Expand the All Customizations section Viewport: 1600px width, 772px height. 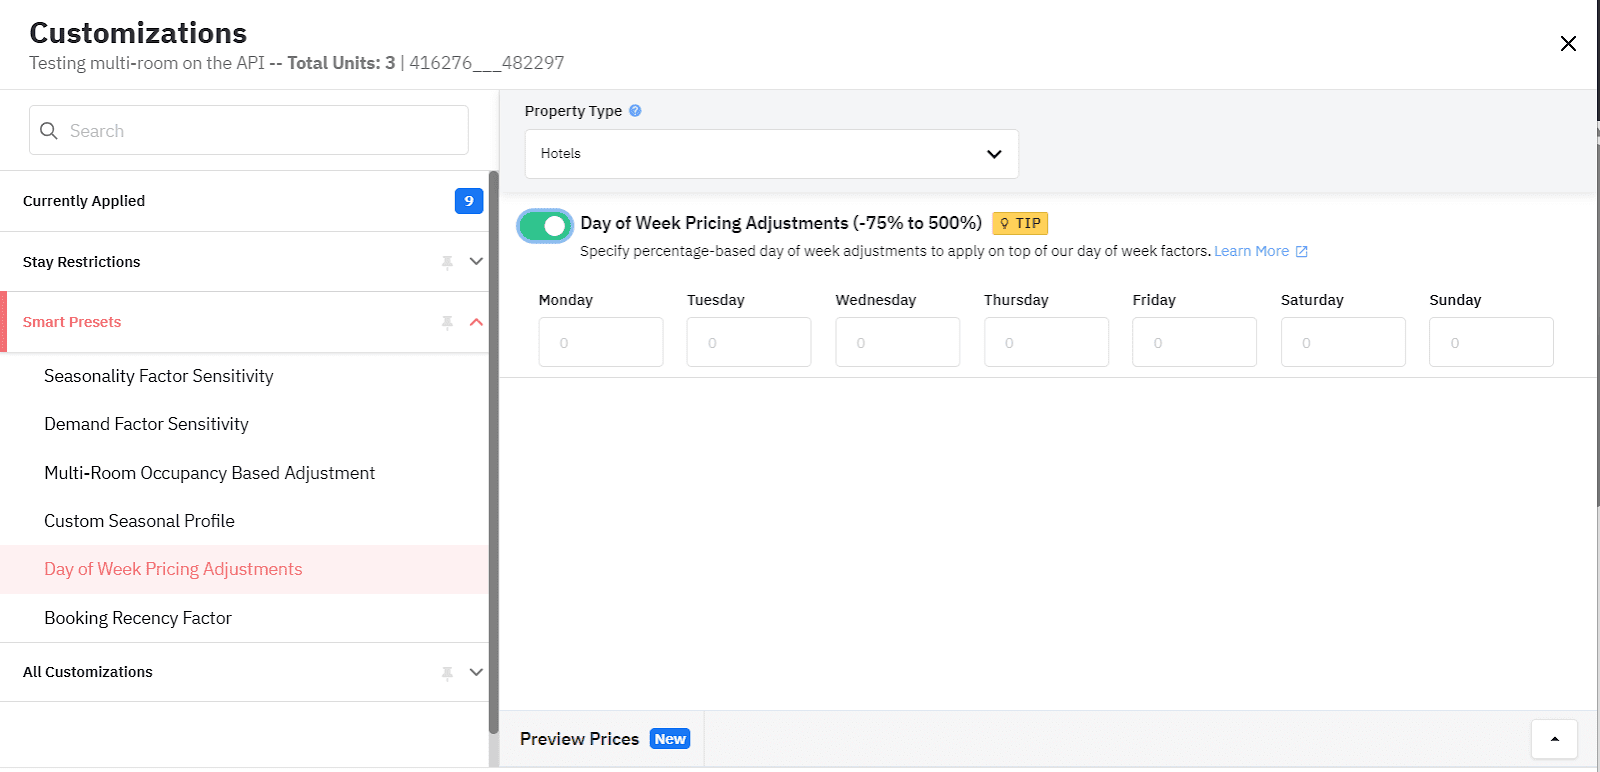(x=476, y=672)
